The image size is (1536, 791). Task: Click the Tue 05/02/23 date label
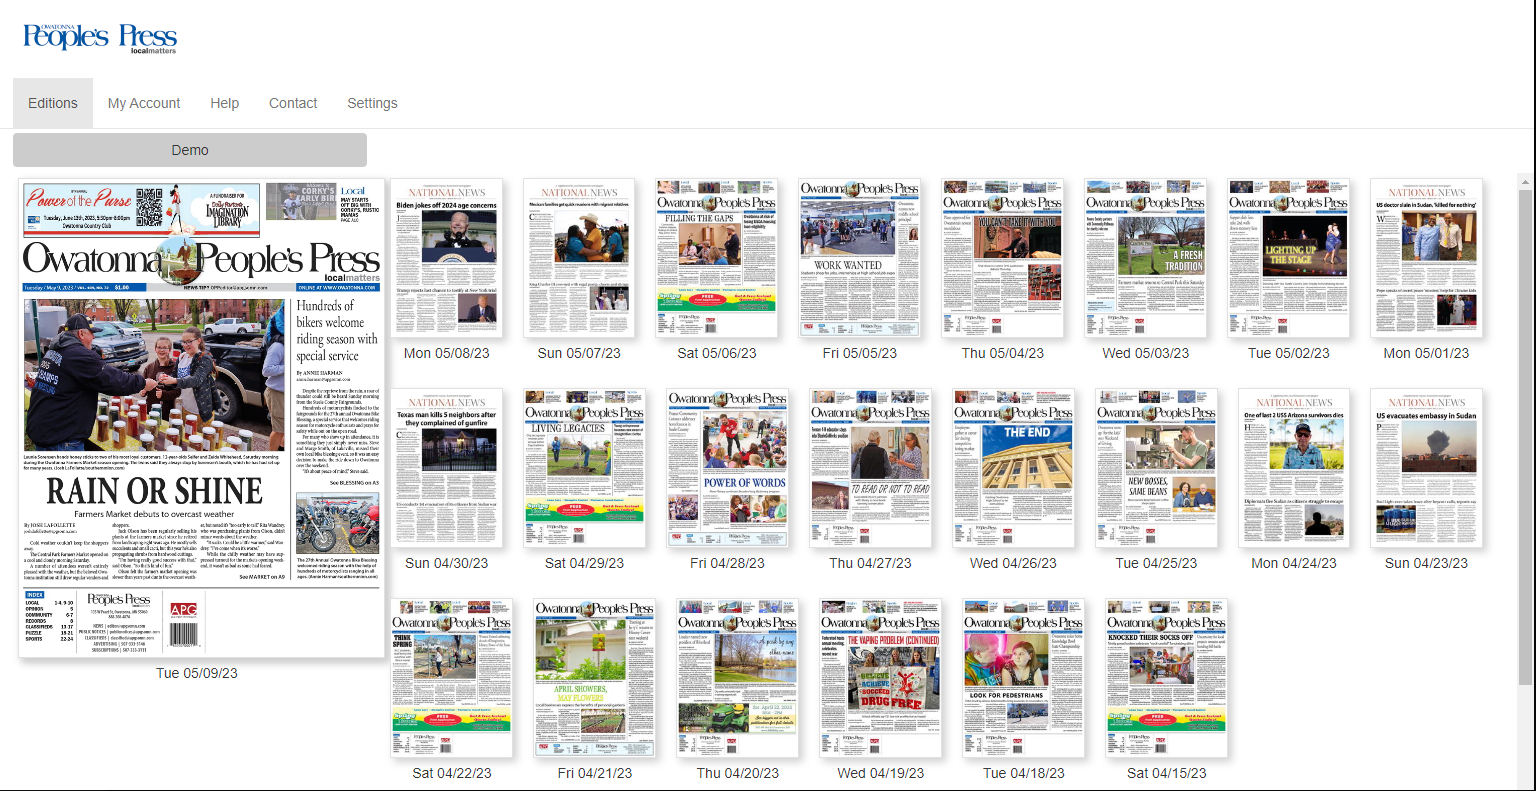1289,353
